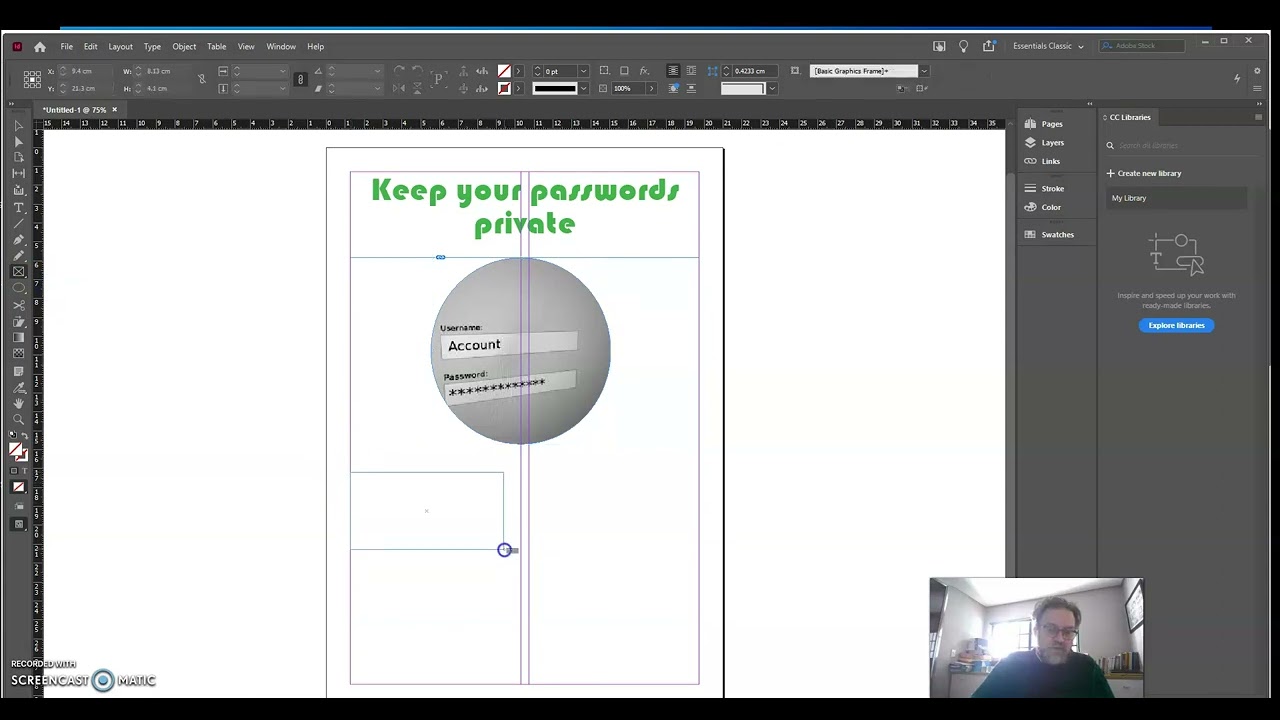
Task: Open the Links panel
Action: 1042,161
